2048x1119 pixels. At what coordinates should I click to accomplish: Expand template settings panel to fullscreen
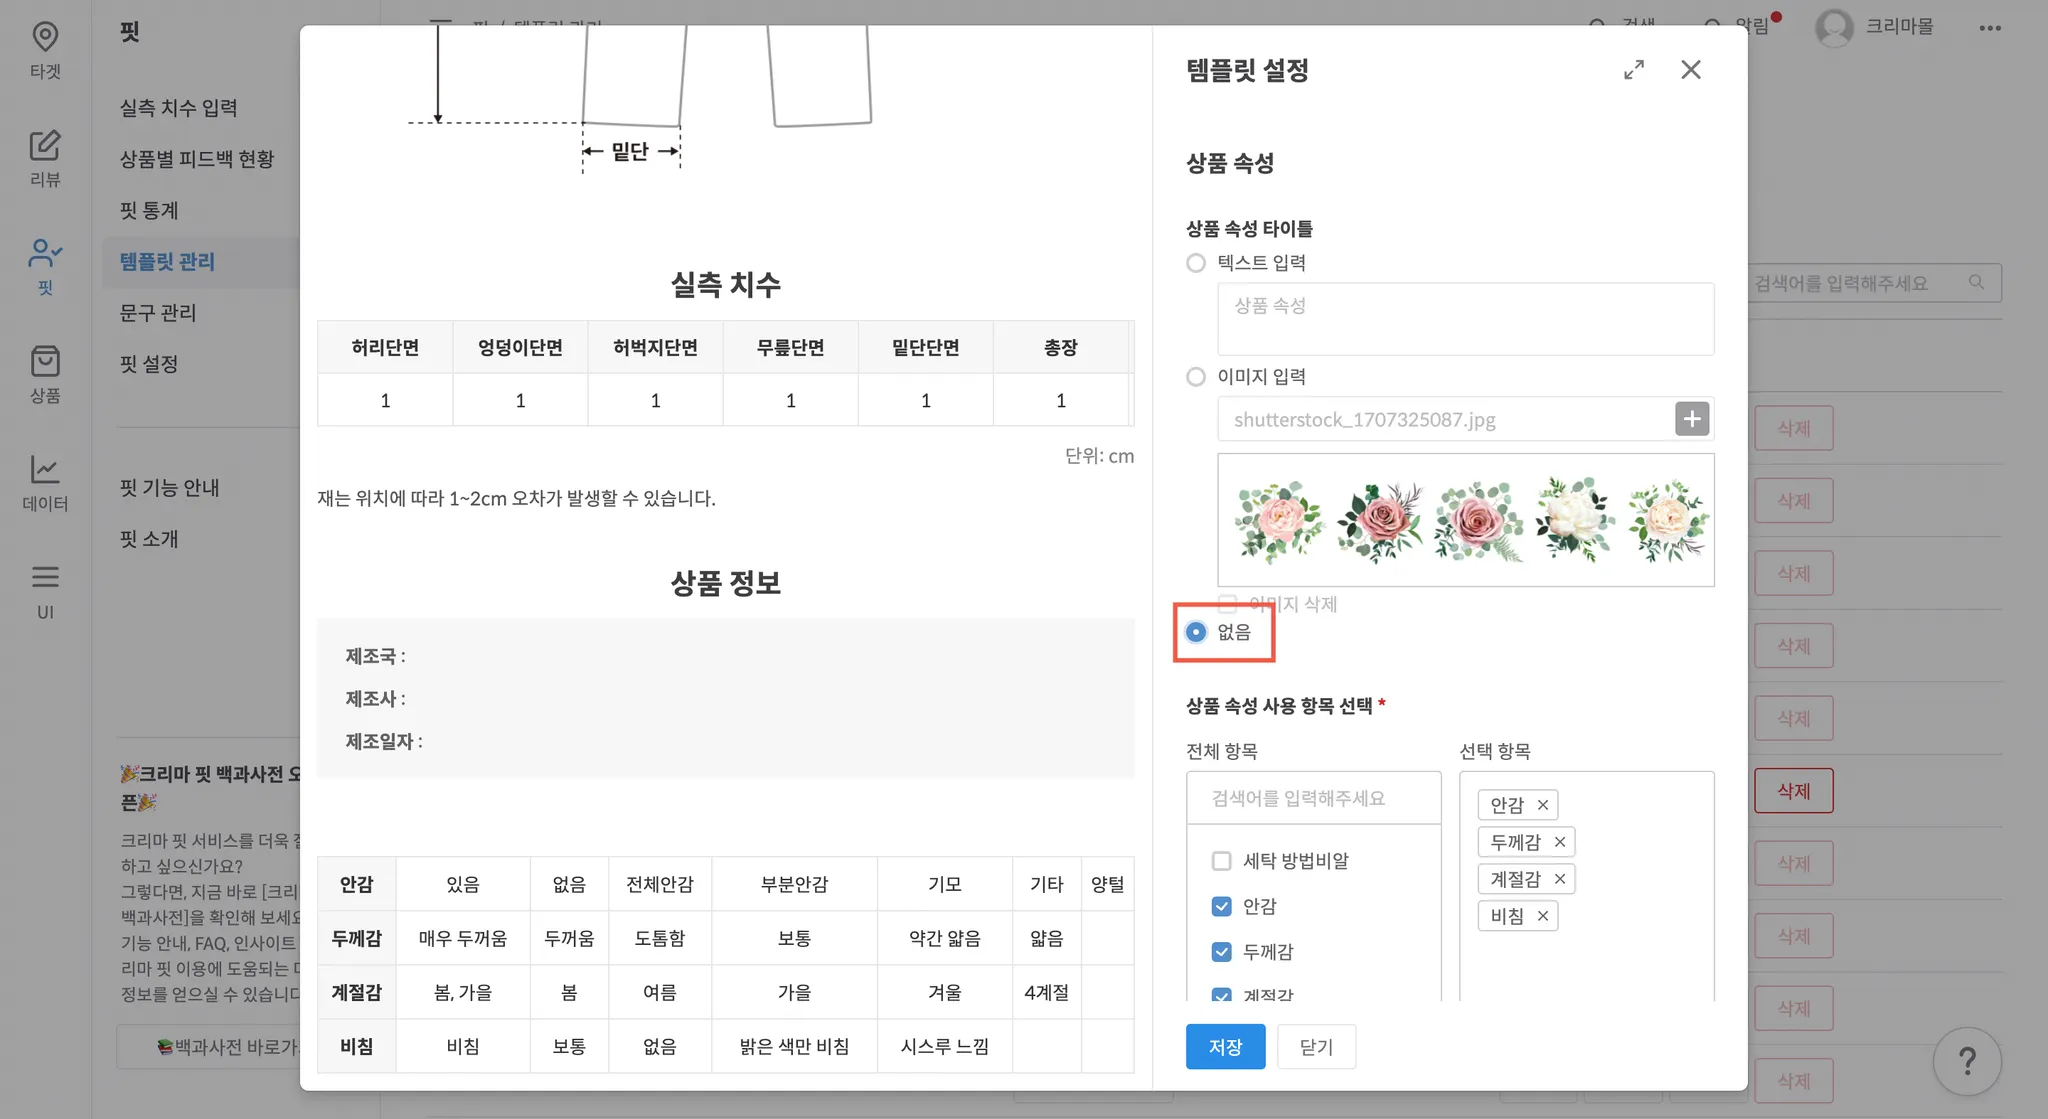point(1634,70)
